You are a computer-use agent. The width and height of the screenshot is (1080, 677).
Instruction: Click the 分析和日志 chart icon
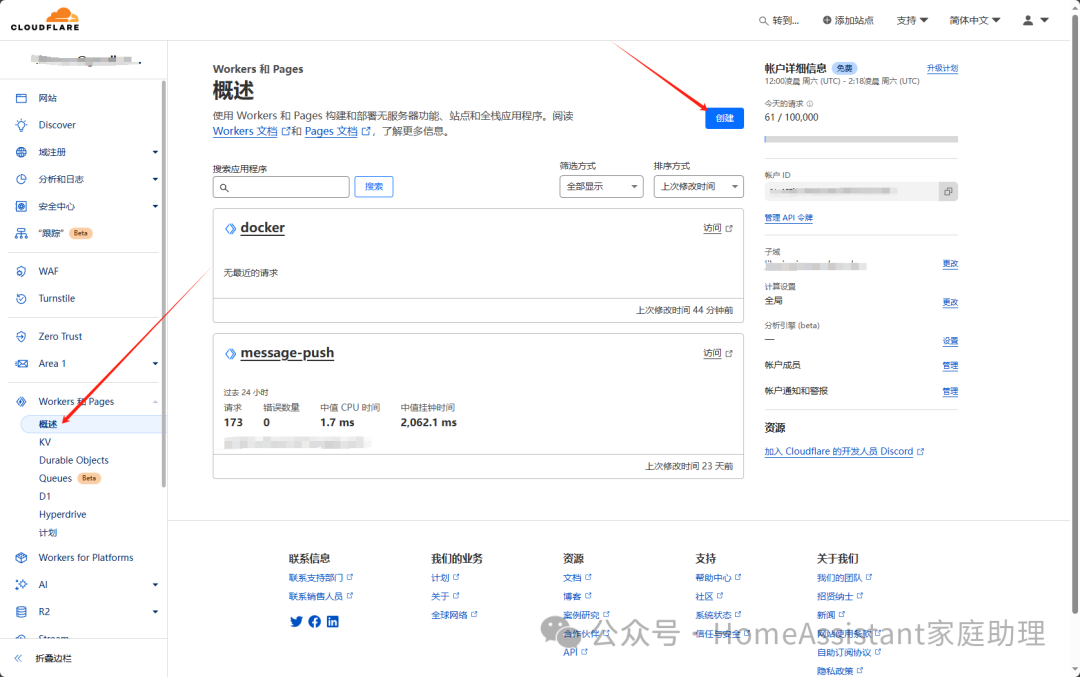21,179
